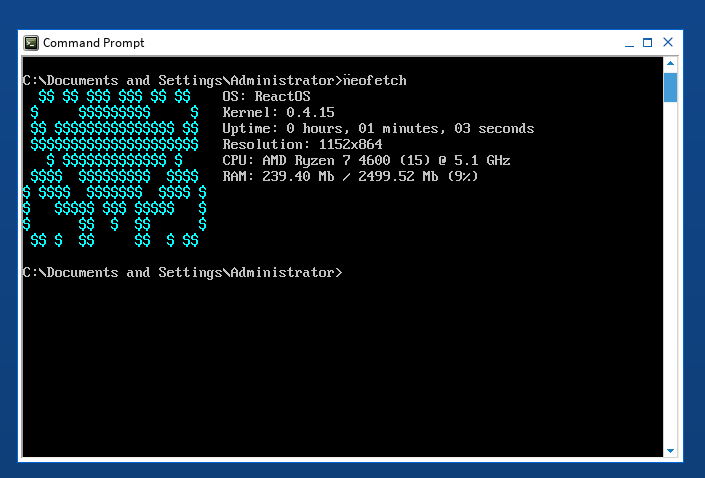Click the Command Prompt title text

pyautogui.click(x=93, y=43)
